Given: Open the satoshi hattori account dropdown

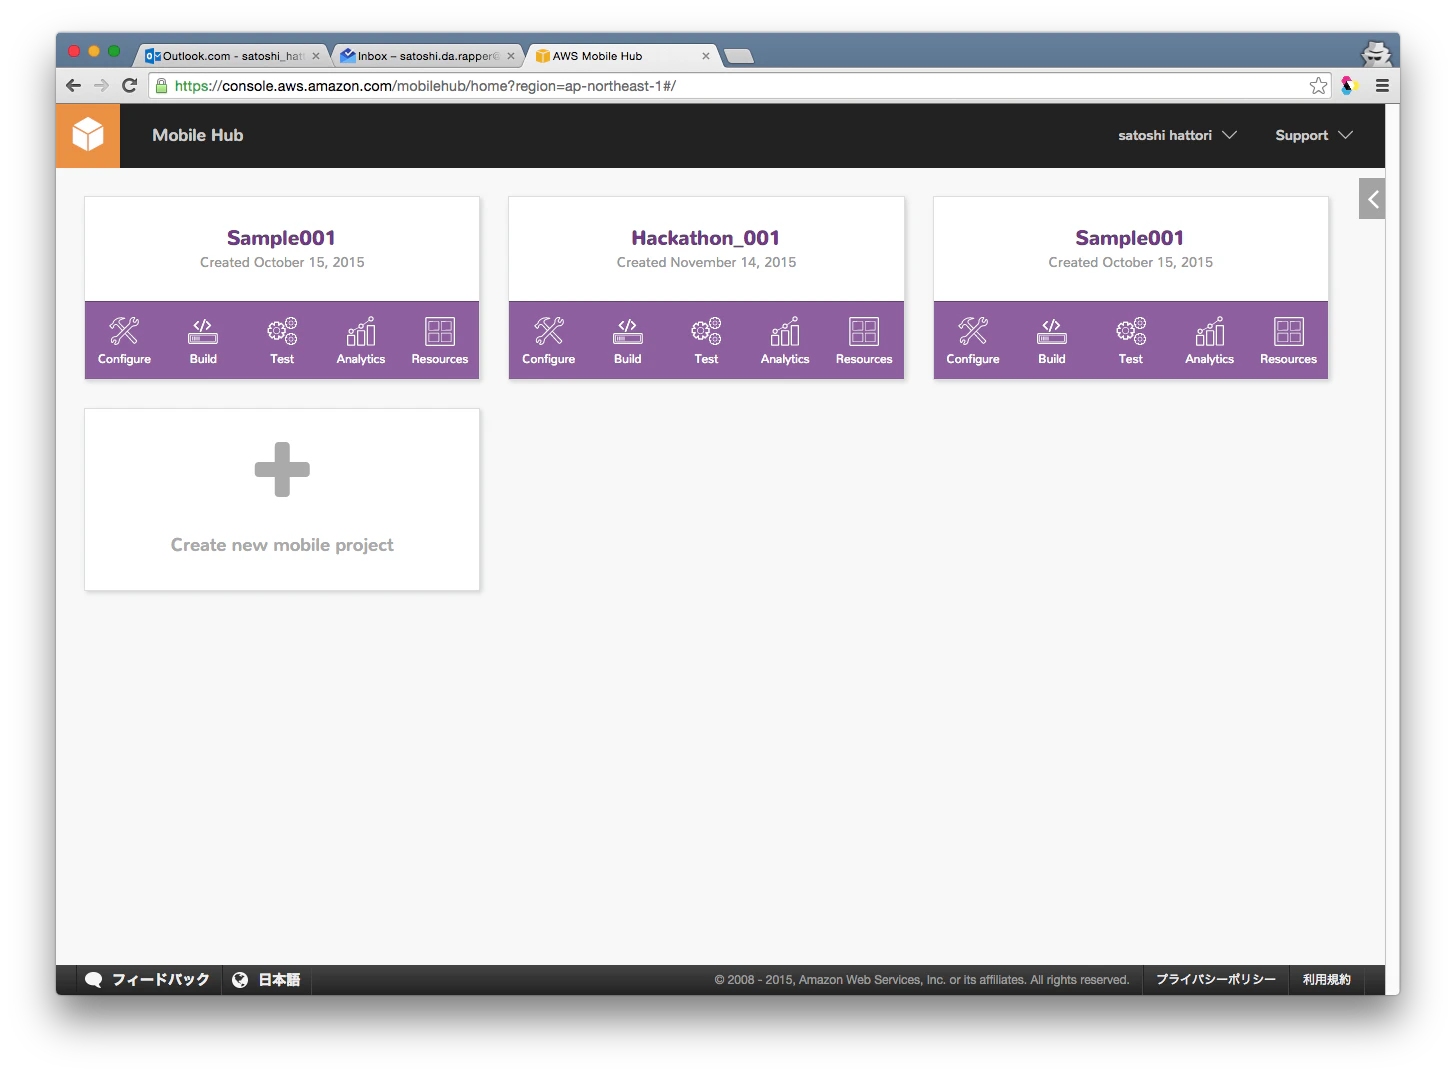Looking at the screenshot, I should (1177, 135).
